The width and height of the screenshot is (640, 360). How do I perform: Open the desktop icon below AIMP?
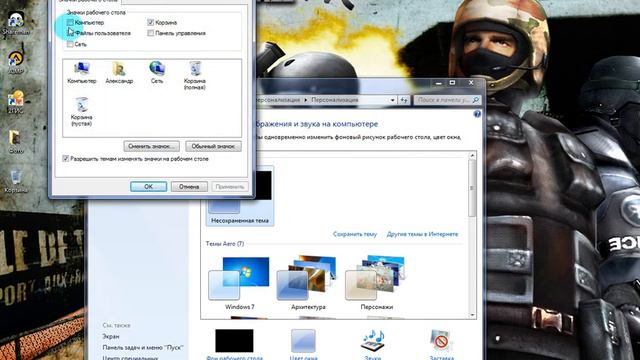click(16, 102)
